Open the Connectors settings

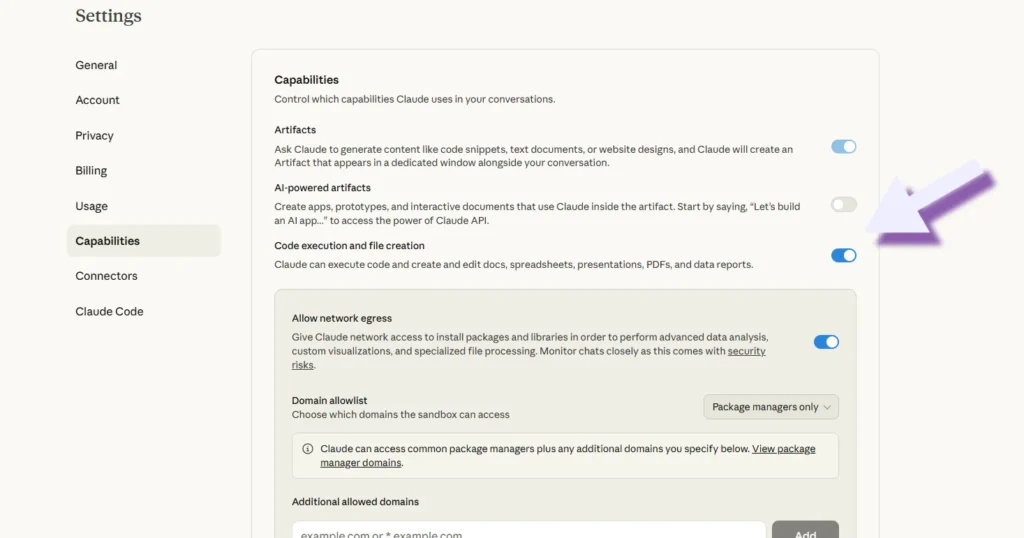click(x=106, y=276)
